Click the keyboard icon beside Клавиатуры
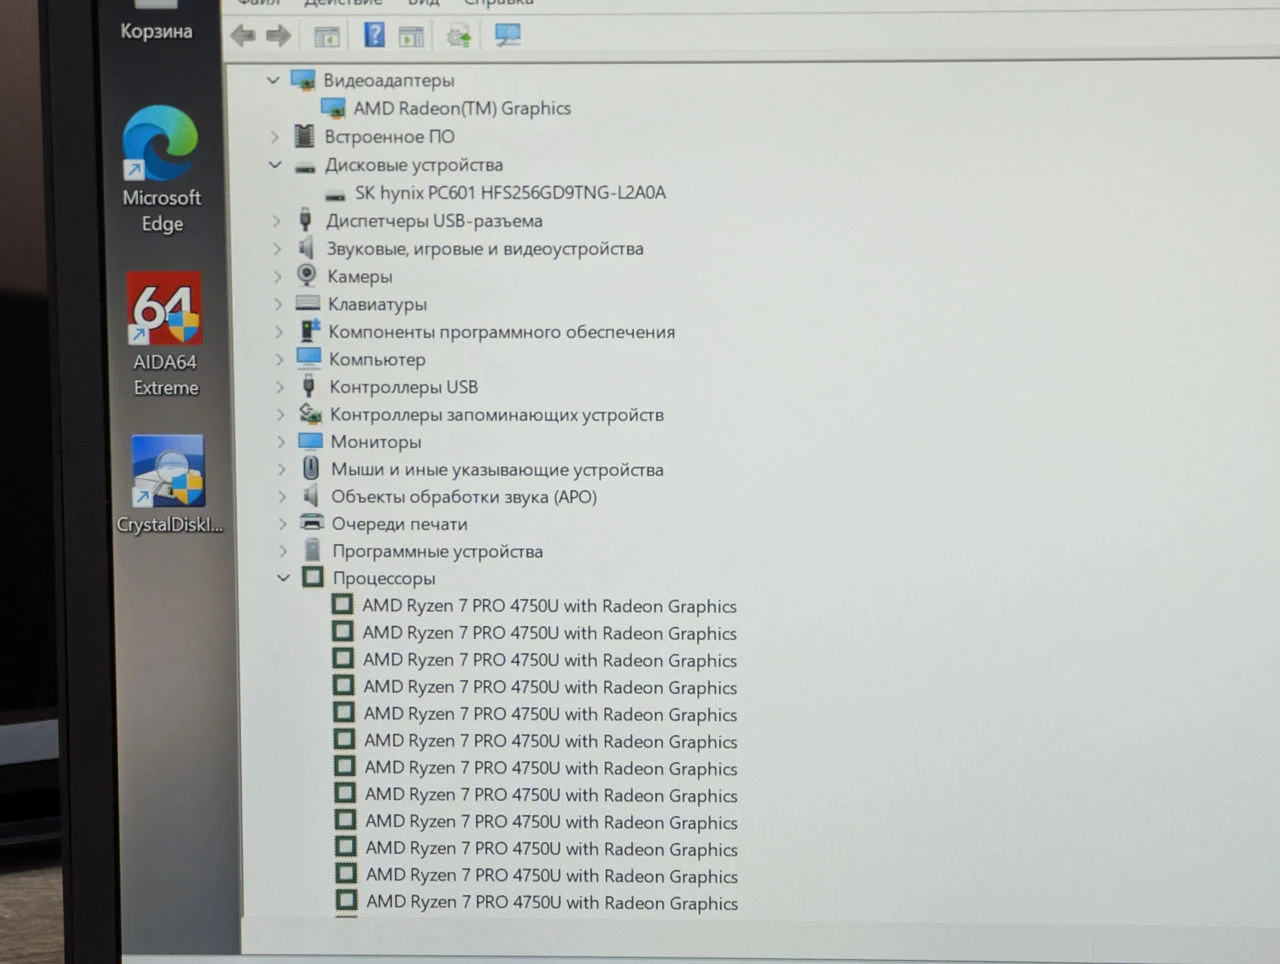This screenshot has height=964, width=1280. [308, 303]
